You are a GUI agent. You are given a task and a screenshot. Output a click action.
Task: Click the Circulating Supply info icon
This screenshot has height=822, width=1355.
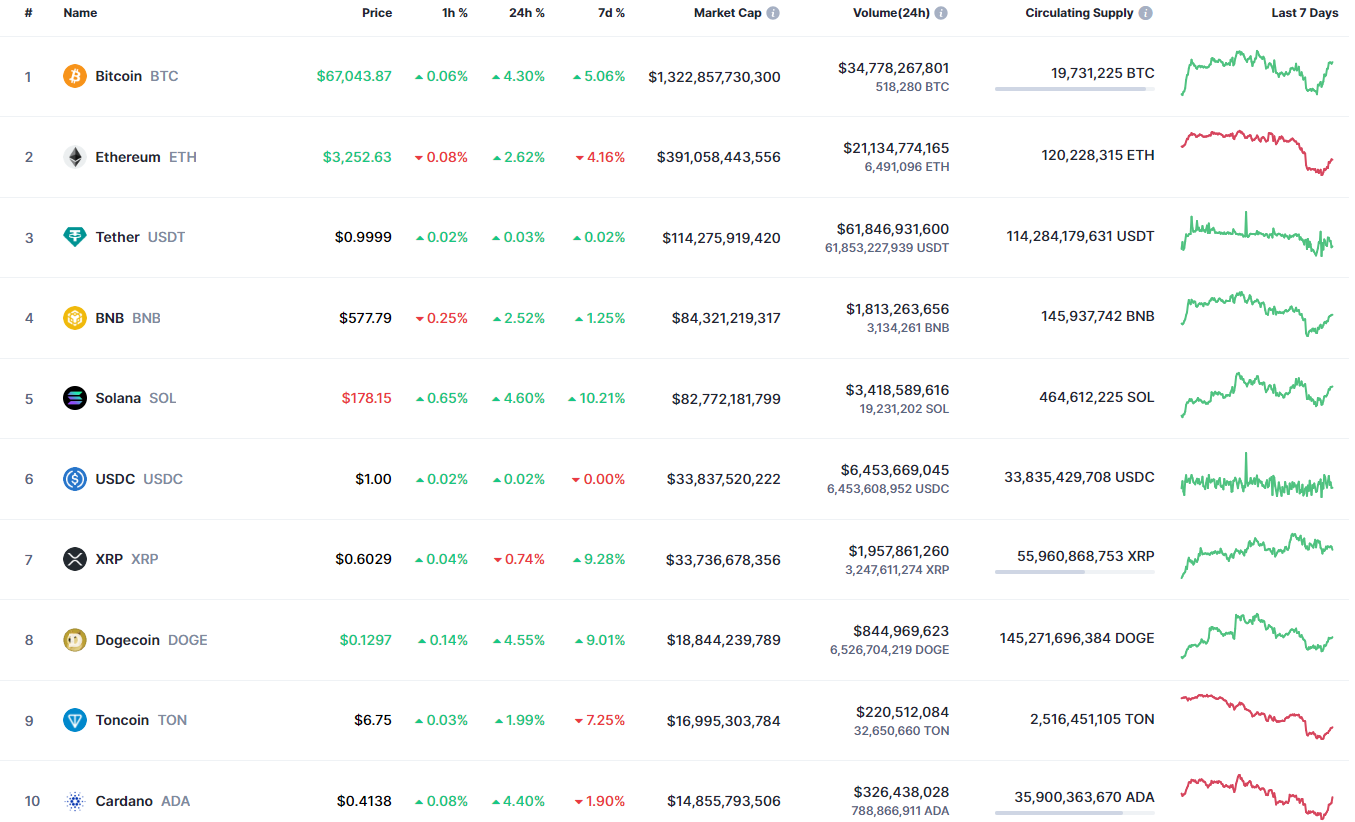point(1145,13)
